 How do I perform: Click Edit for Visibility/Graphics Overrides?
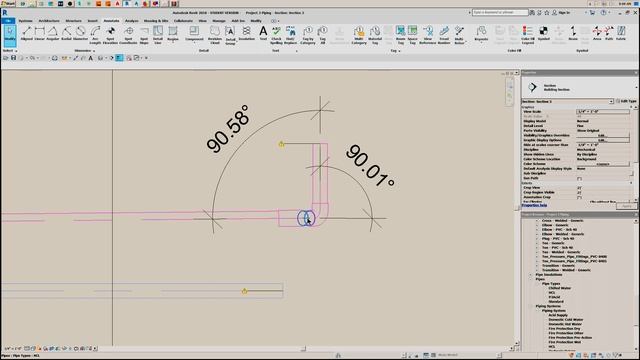pos(603,135)
